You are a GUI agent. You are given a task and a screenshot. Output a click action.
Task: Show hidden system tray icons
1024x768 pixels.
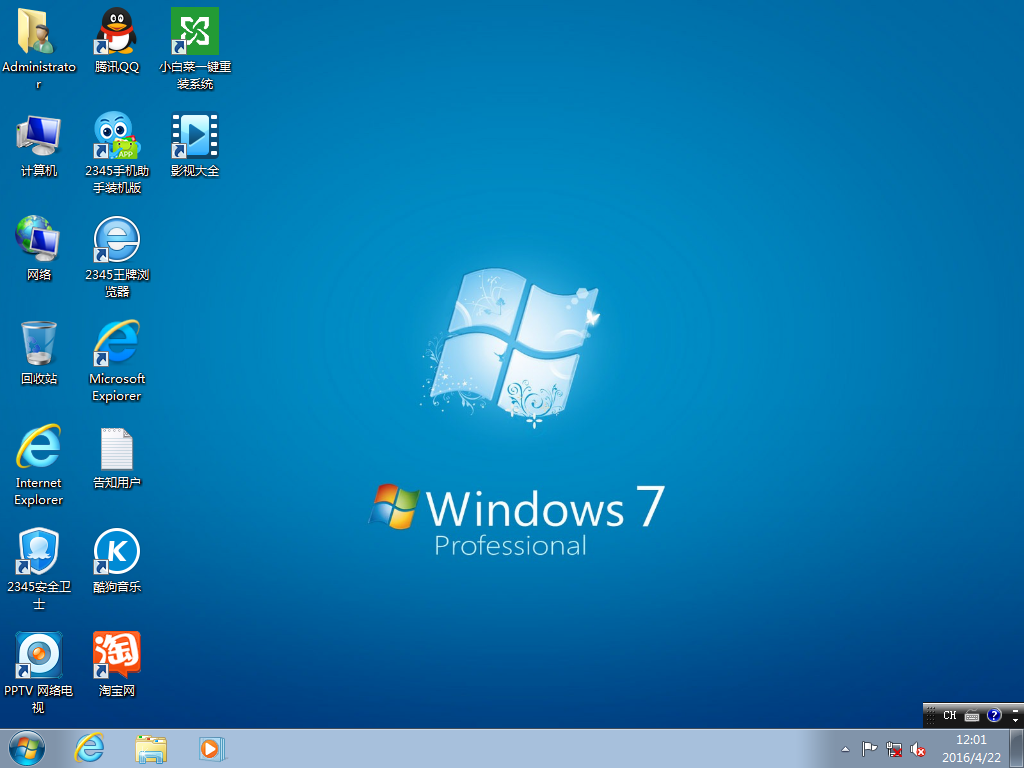pyautogui.click(x=845, y=749)
